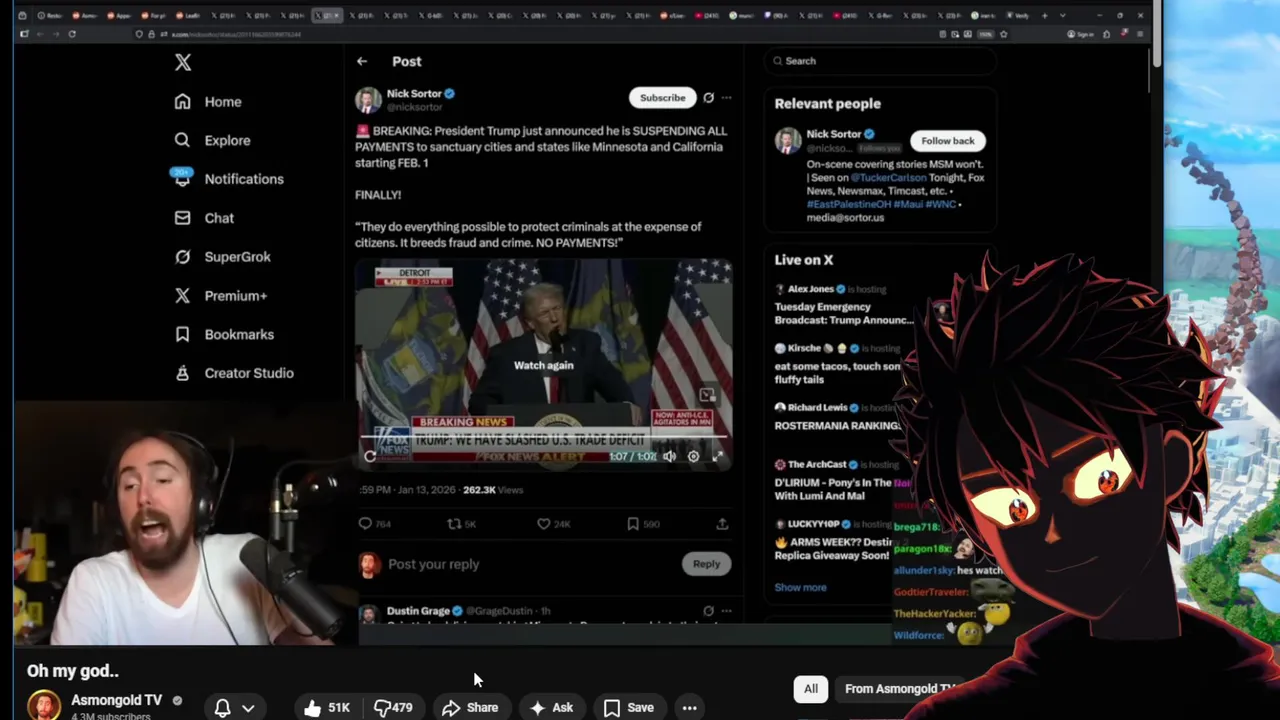Click the back arrow beside Post
This screenshot has height=720, width=1280.
[362, 61]
